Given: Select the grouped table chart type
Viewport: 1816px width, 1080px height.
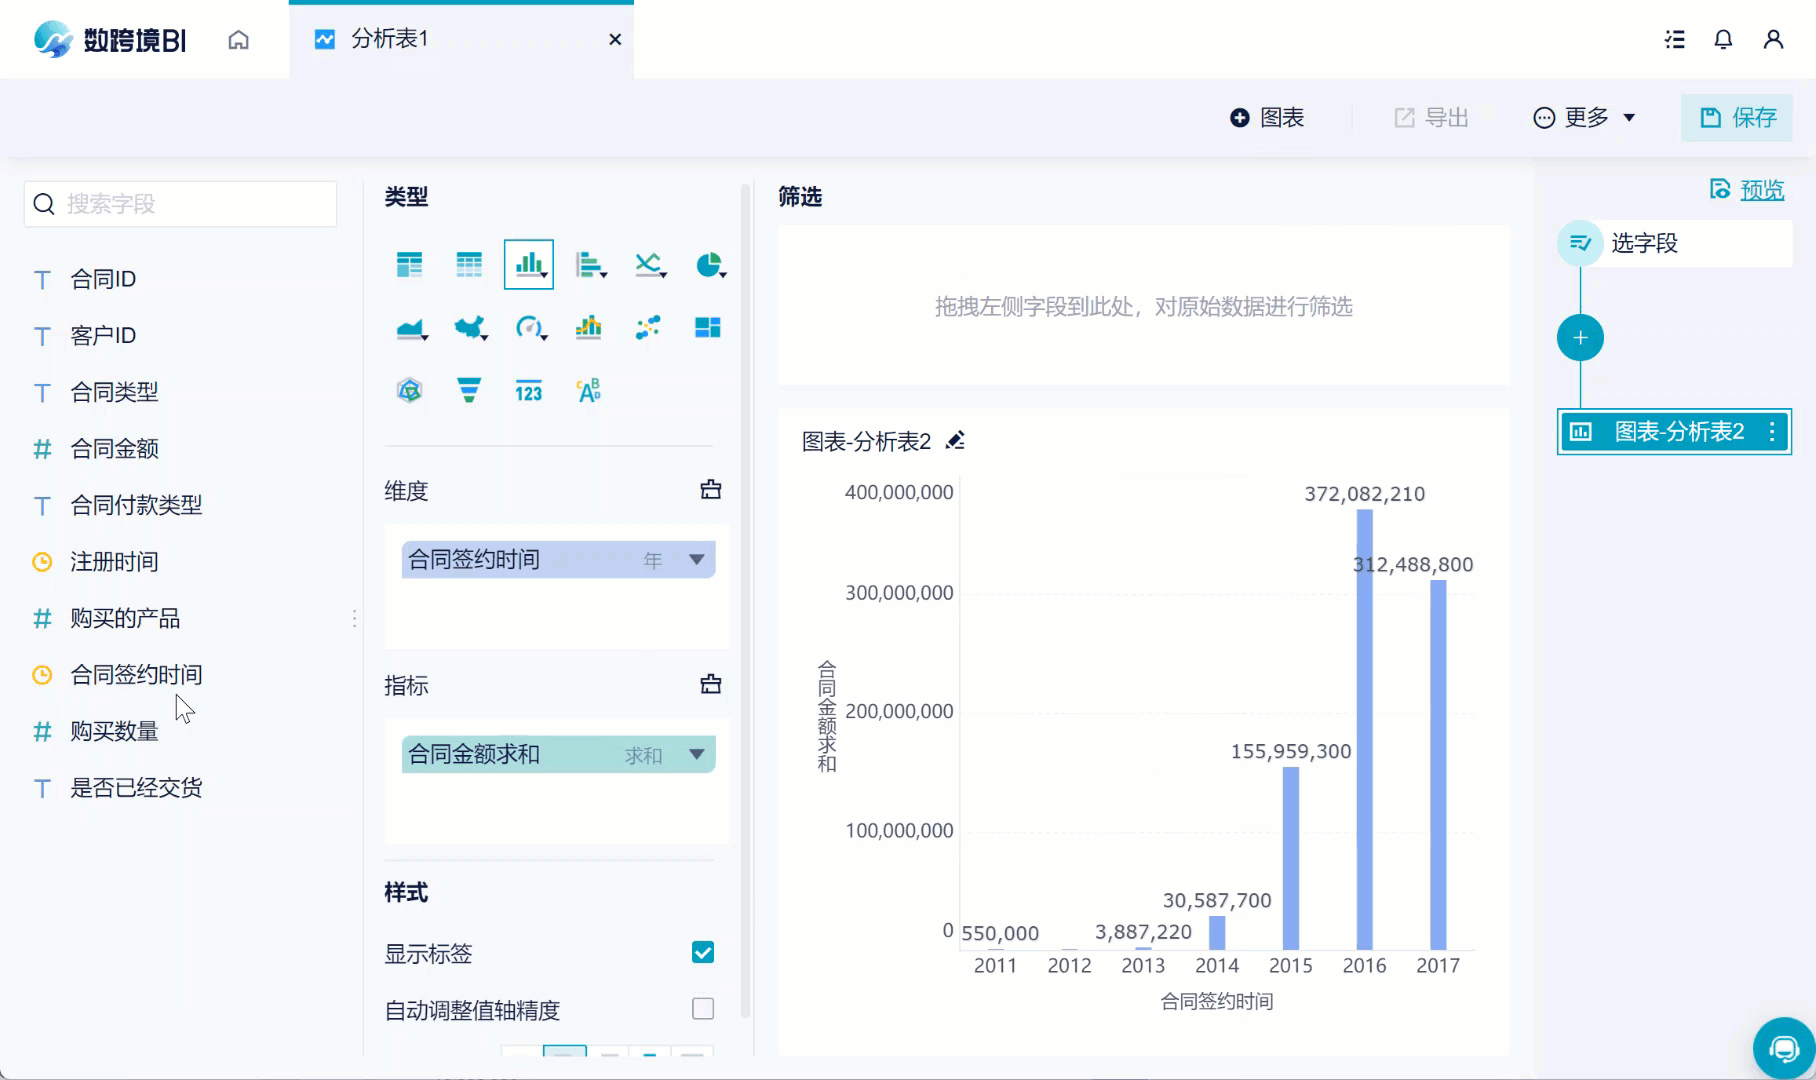Looking at the screenshot, I should click(409, 264).
